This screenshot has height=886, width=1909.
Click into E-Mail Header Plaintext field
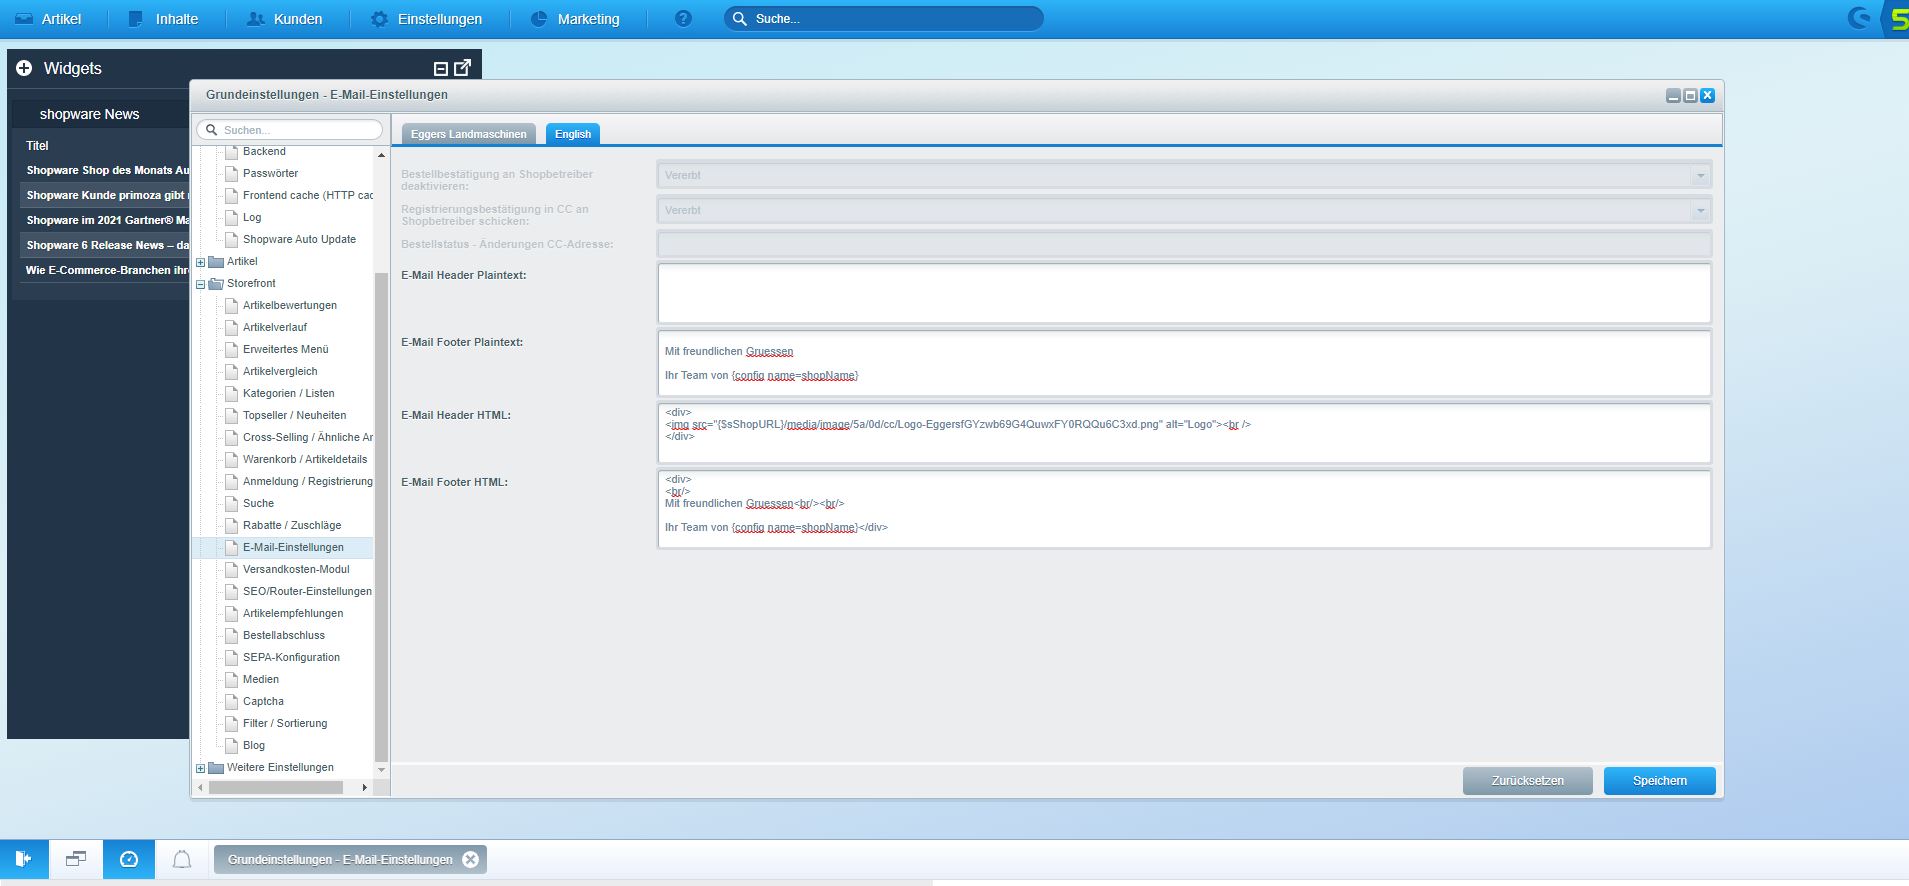(x=1184, y=293)
